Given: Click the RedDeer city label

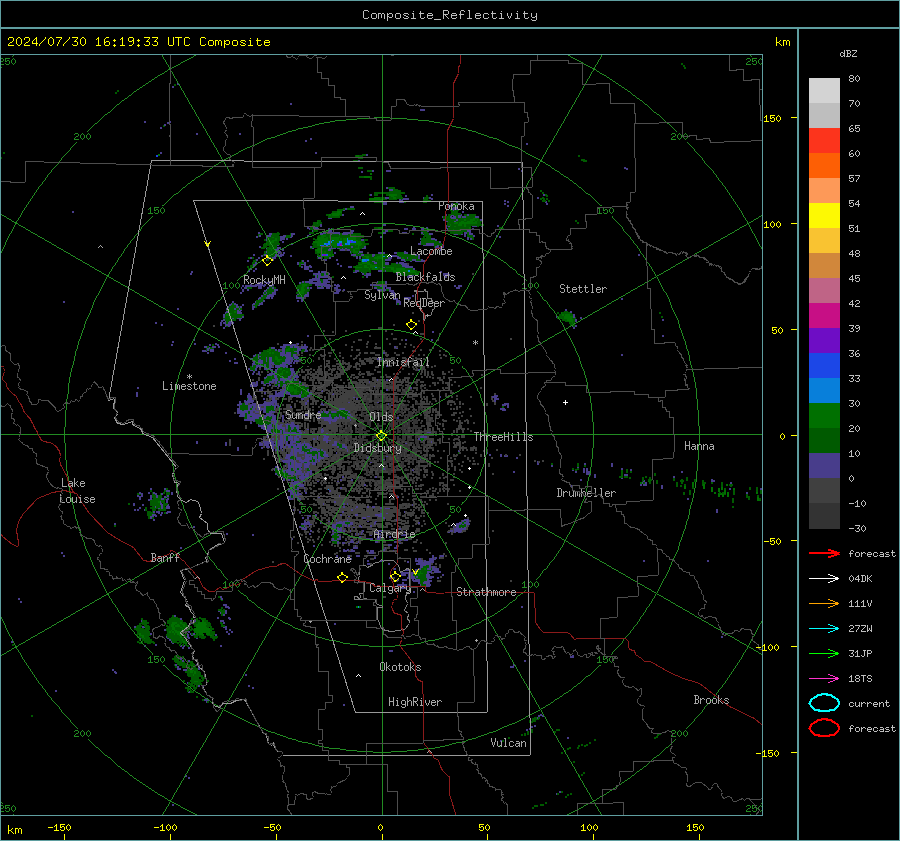Looking at the screenshot, I should 424,303.
